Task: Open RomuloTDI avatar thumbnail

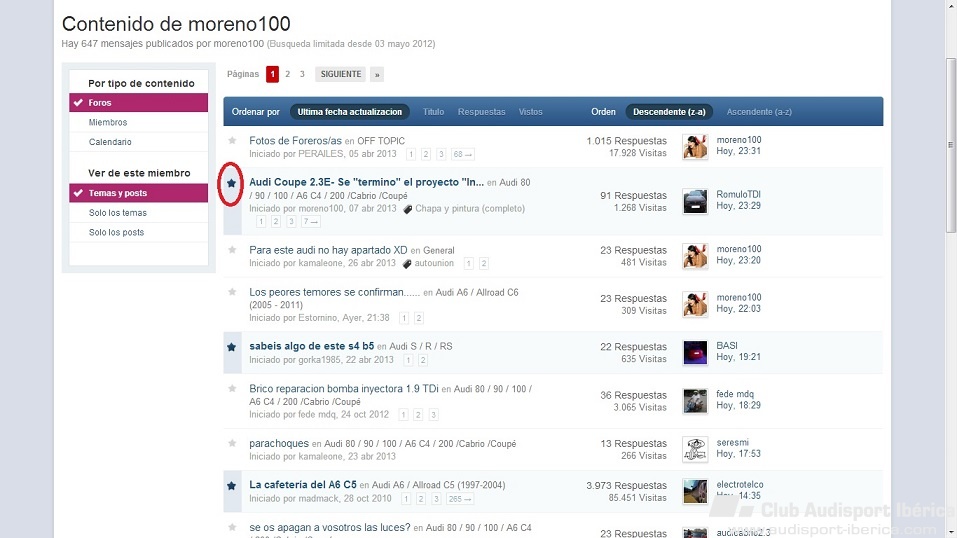Action: tap(695, 202)
